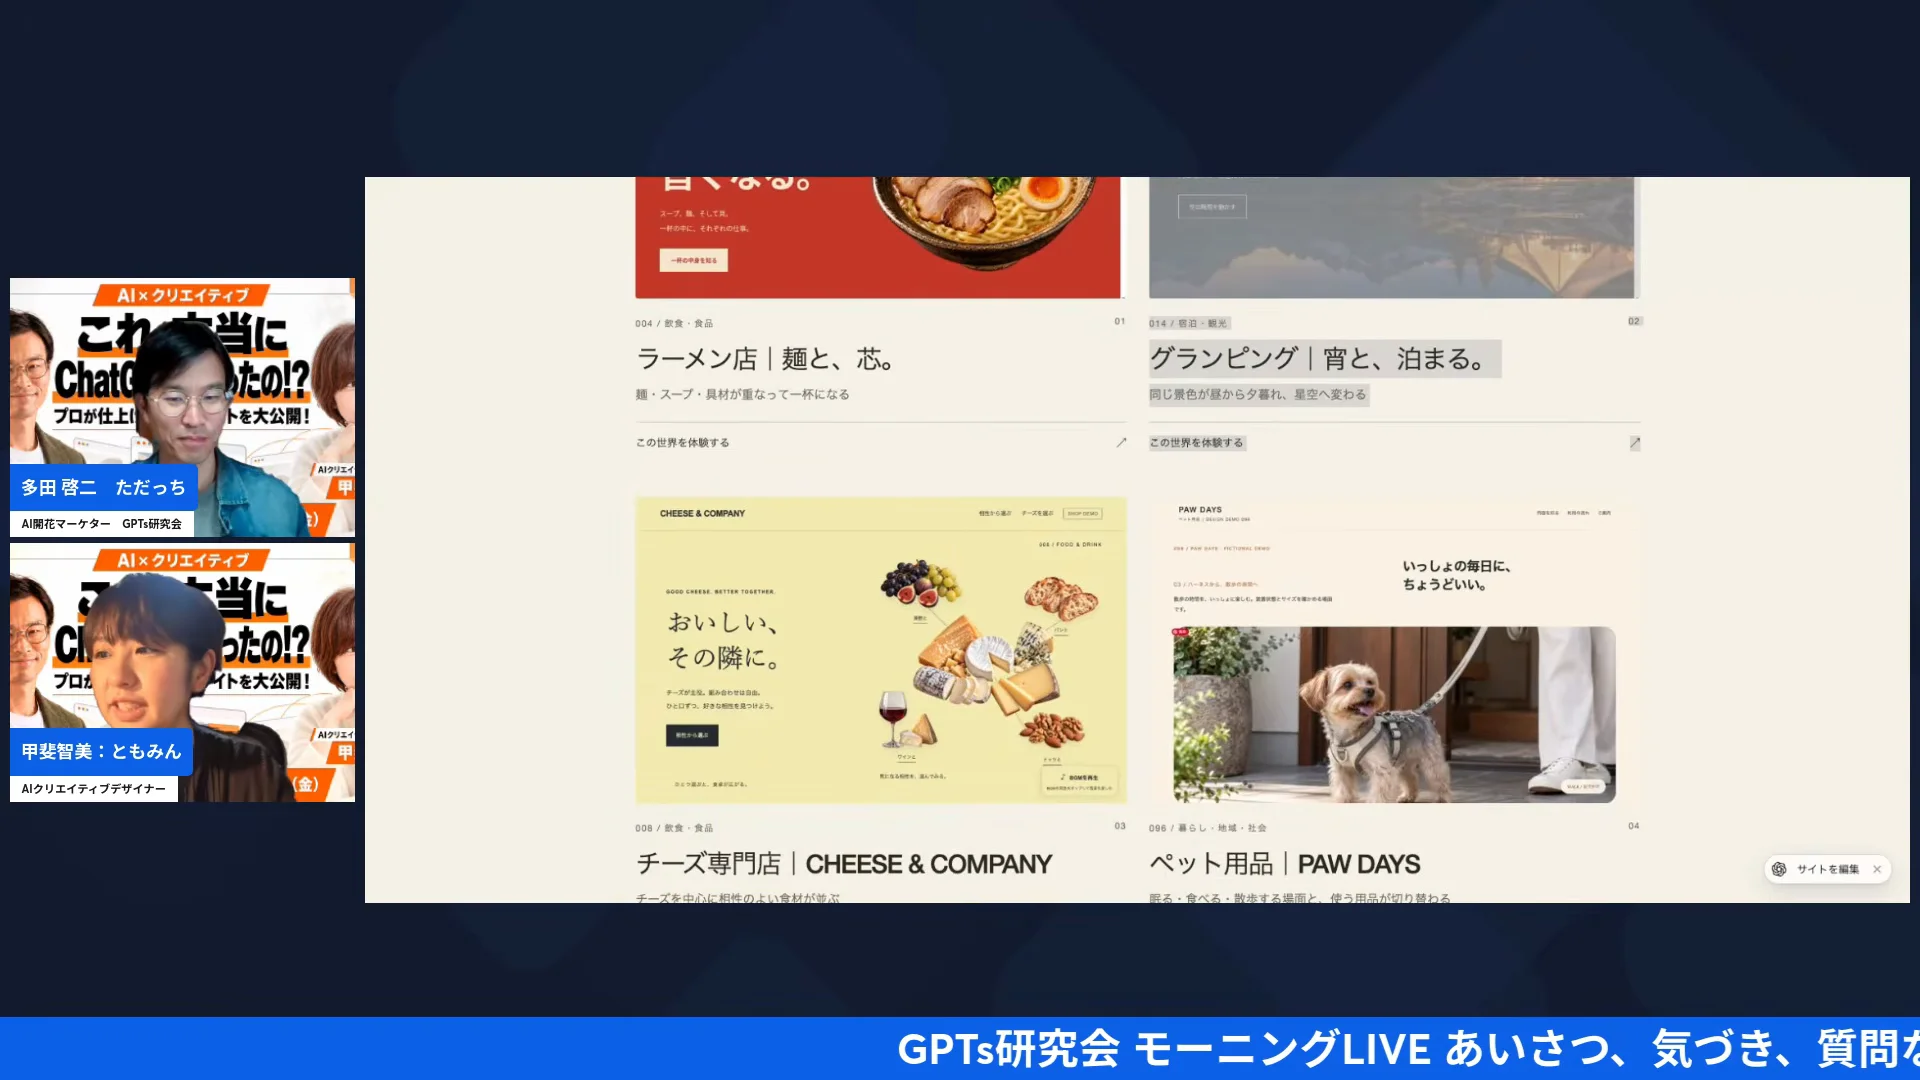Click the dark button in the cheese preview
This screenshot has width=1920, height=1080.
pyautogui.click(x=692, y=735)
